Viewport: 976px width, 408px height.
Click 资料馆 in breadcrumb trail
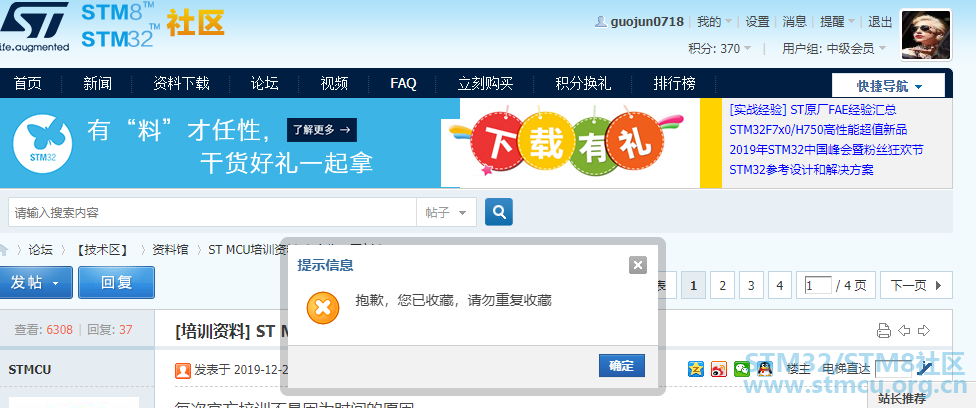click(171, 250)
